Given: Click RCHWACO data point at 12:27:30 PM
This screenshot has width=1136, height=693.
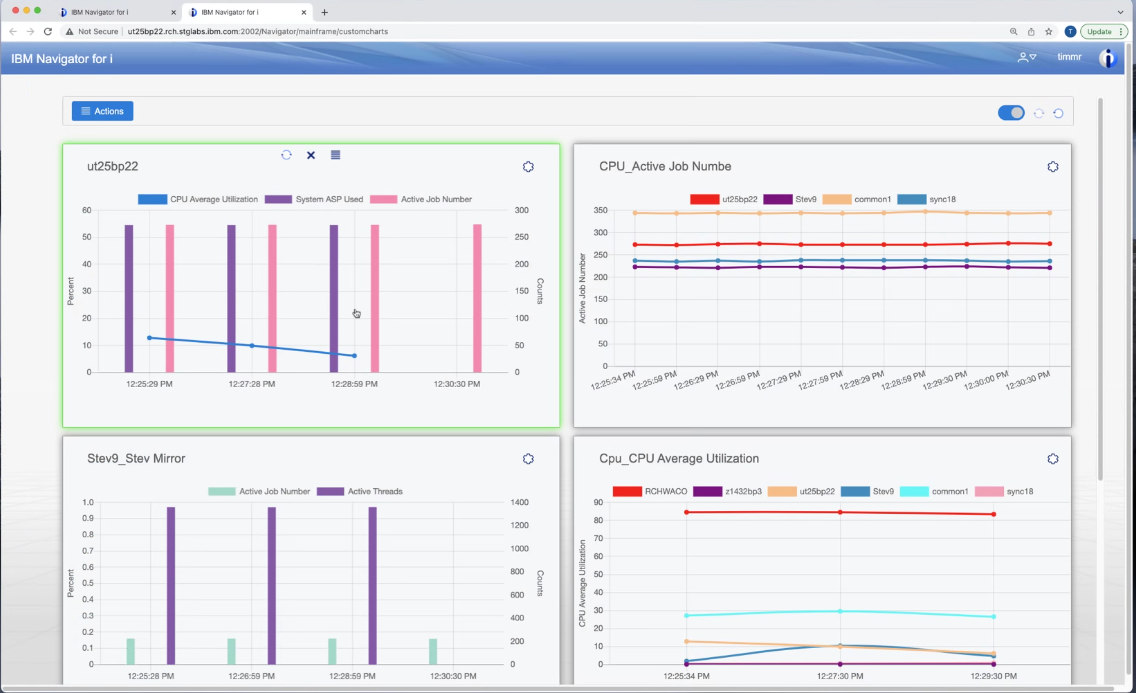Looking at the screenshot, I should [840, 512].
